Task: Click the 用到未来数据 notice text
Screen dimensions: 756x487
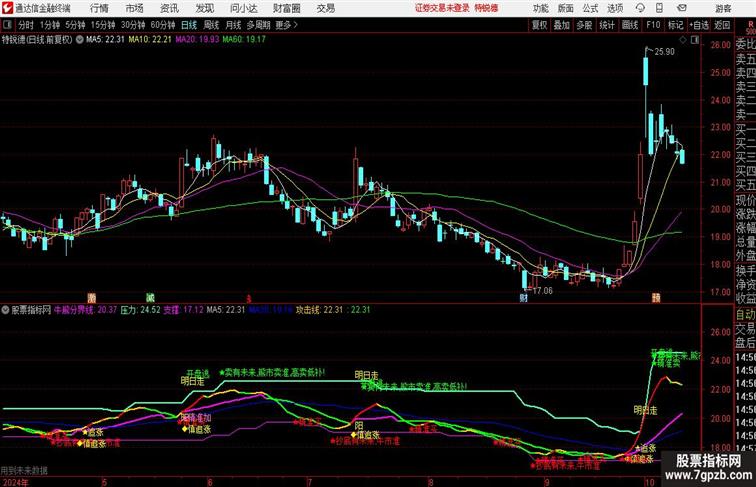Action: tap(24, 470)
